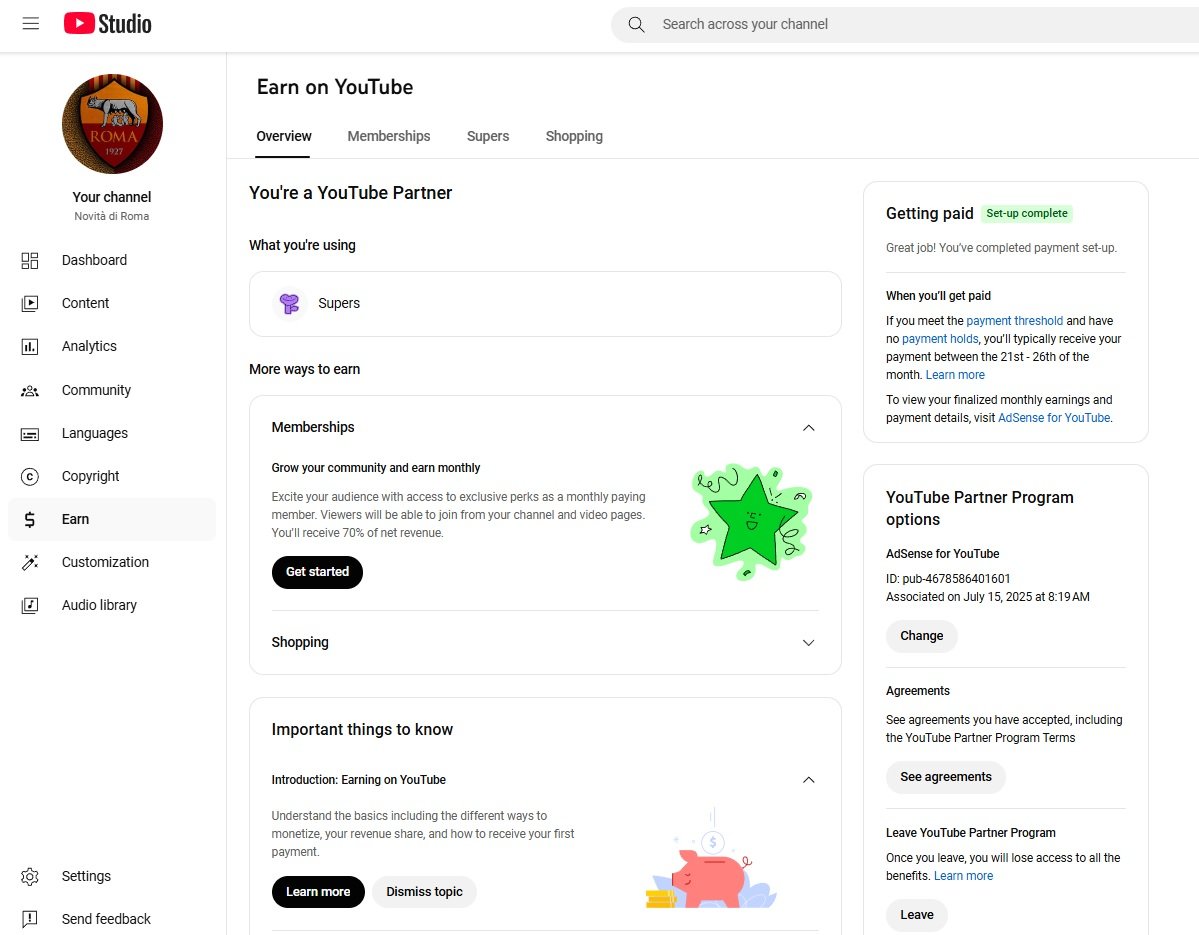Click the search magnifier icon
This screenshot has height=935, width=1199.
[x=636, y=24]
